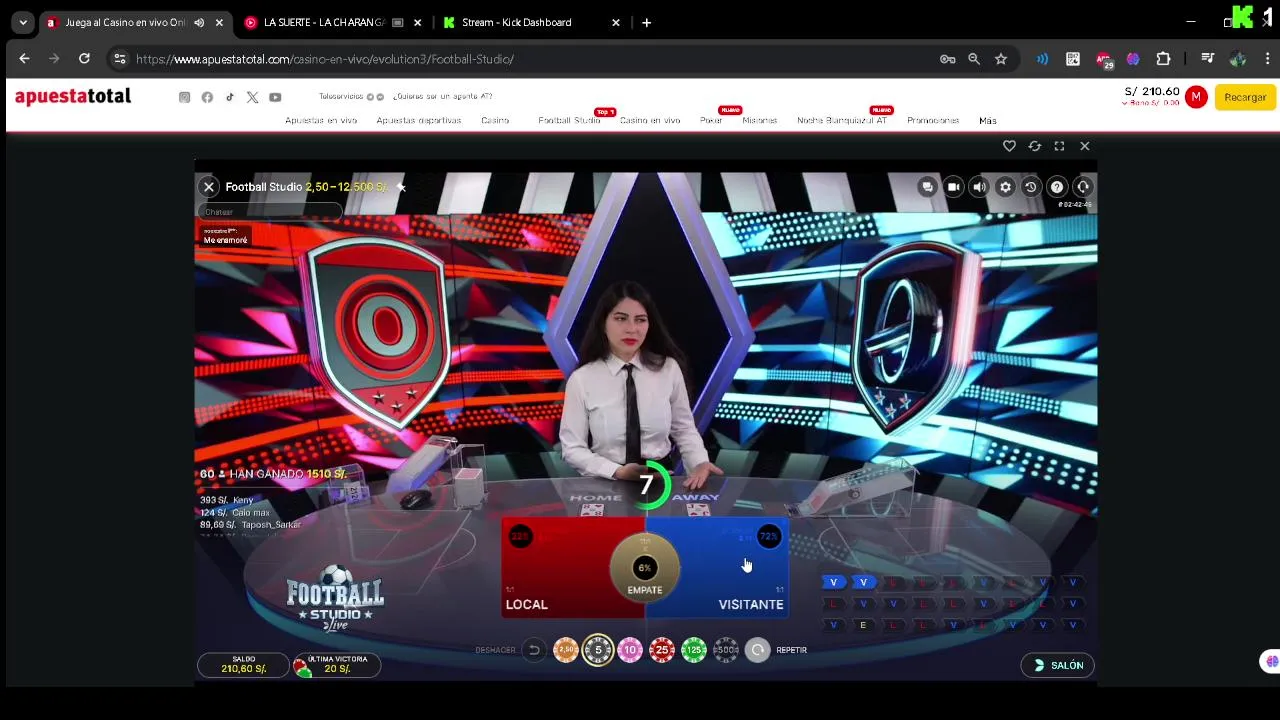
Task: Open browser zoom magnifier icon
Action: [x=974, y=59]
